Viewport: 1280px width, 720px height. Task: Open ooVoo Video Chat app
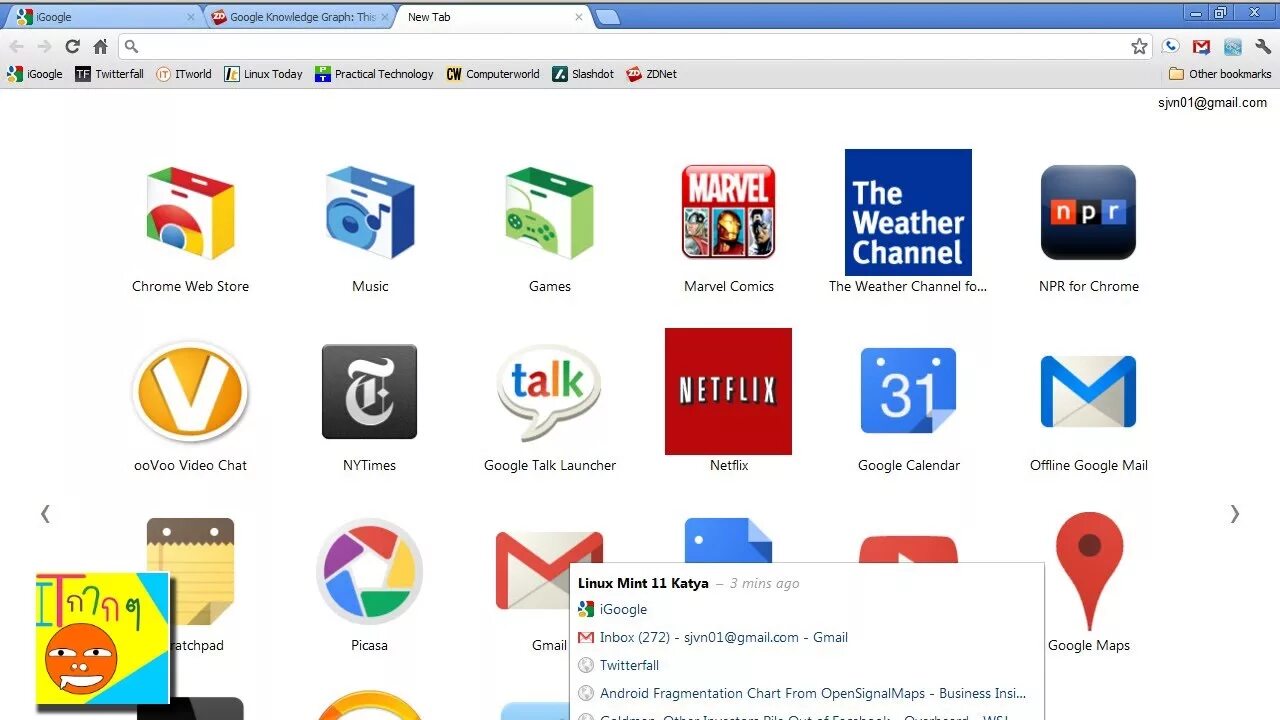coord(190,391)
